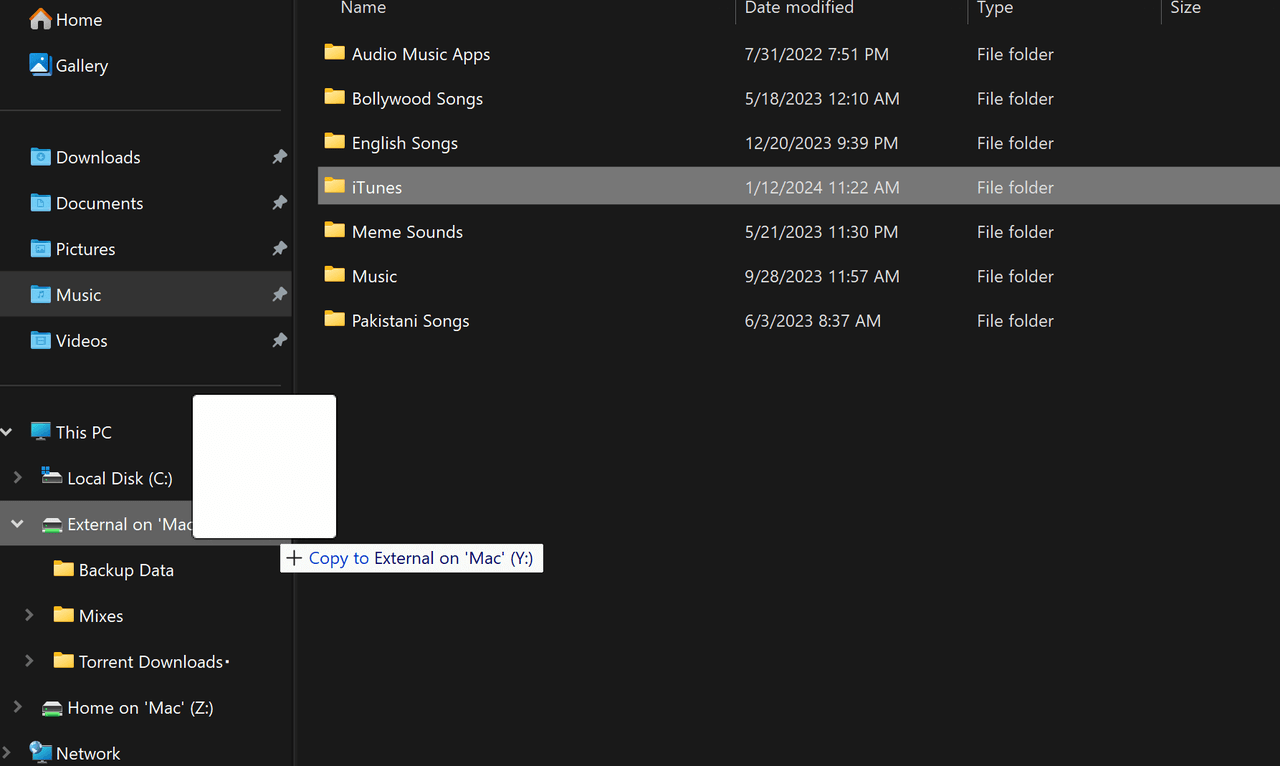Expand the Mixes folder node
The width and height of the screenshot is (1280, 766).
point(29,615)
